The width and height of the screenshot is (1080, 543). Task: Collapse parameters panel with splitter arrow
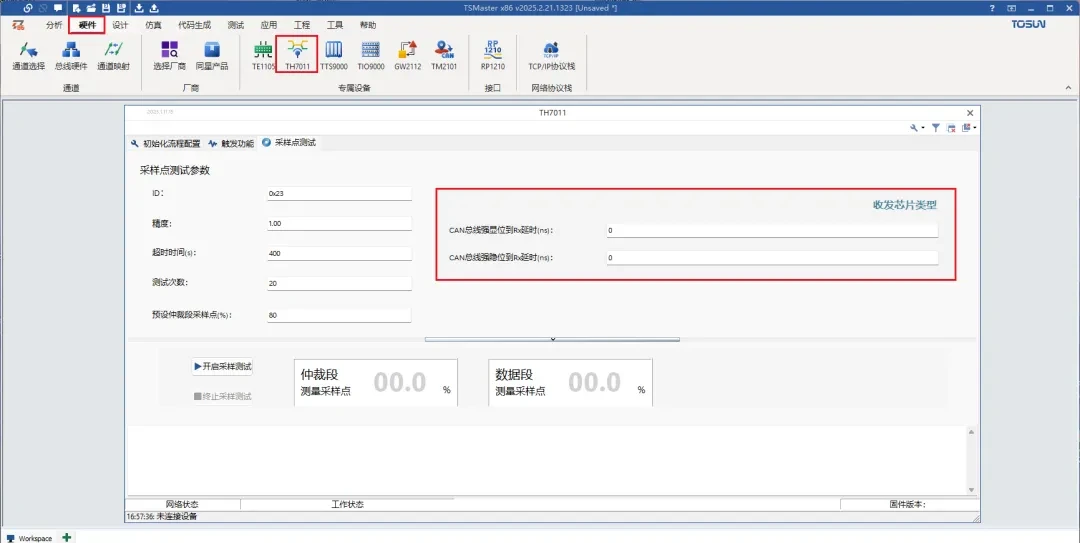pyautogui.click(x=552, y=339)
